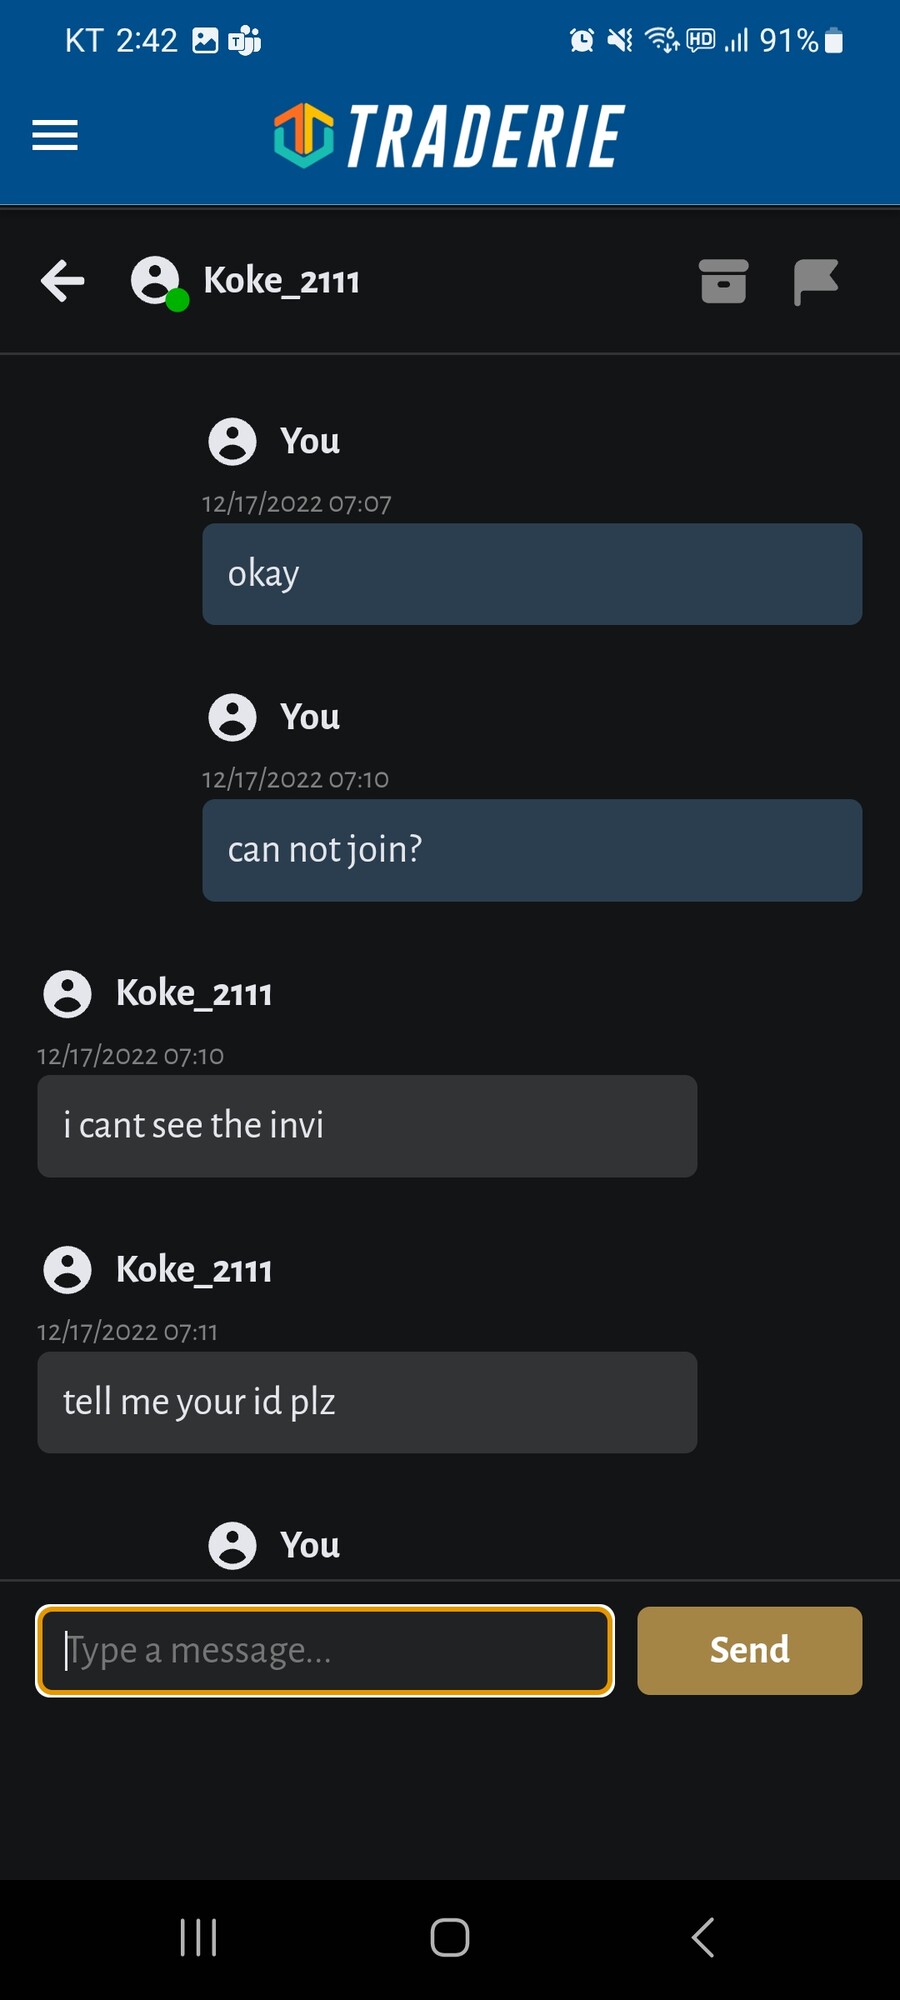Tap the 'i cant see the invi' message
The width and height of the screenshot is (900, 2000).
(x=366, y=1126)
